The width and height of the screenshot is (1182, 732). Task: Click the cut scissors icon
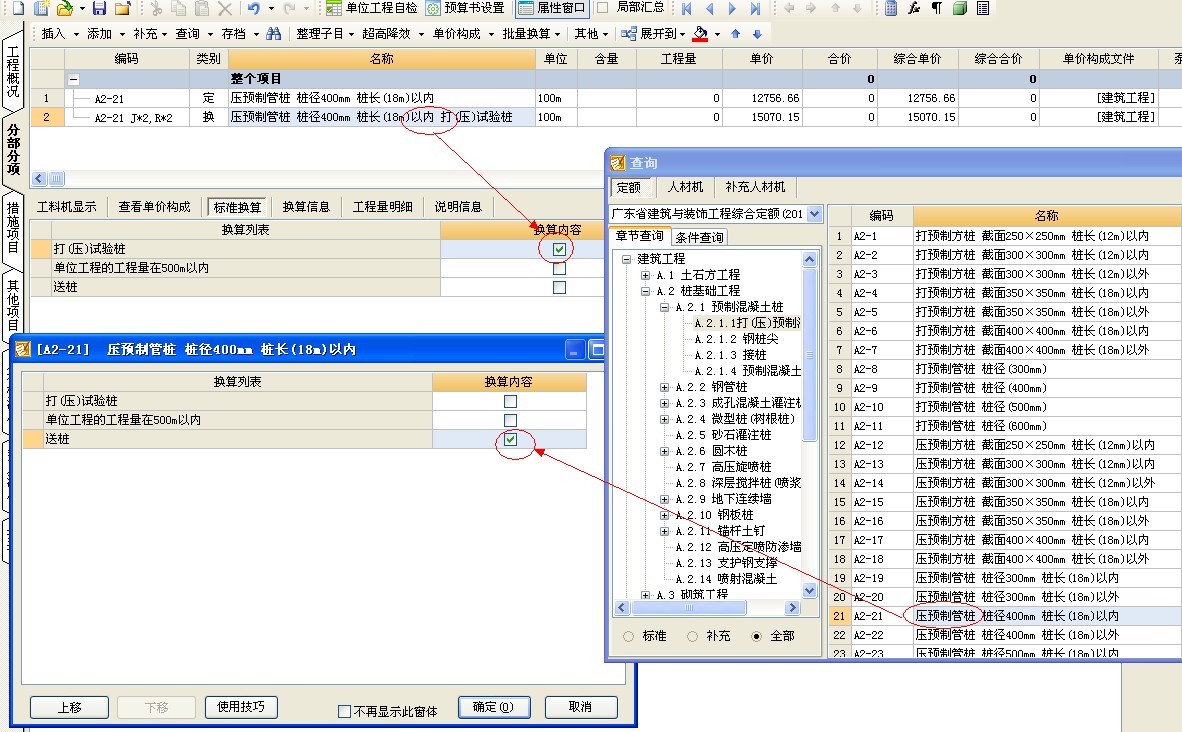(x=156, y=8)
